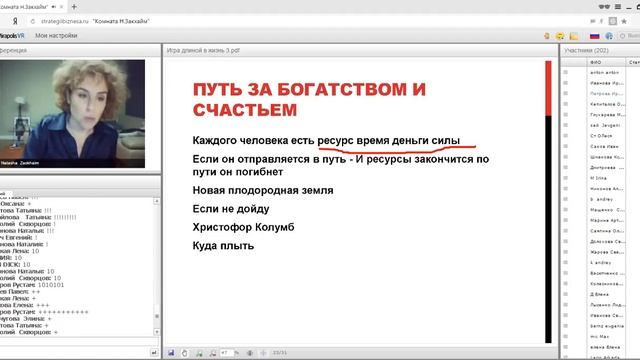Image resolution: width=640 pixels, height=360 pixels.
Task: Click the slide line 'Если не дойду'
Action: (231, 209)
